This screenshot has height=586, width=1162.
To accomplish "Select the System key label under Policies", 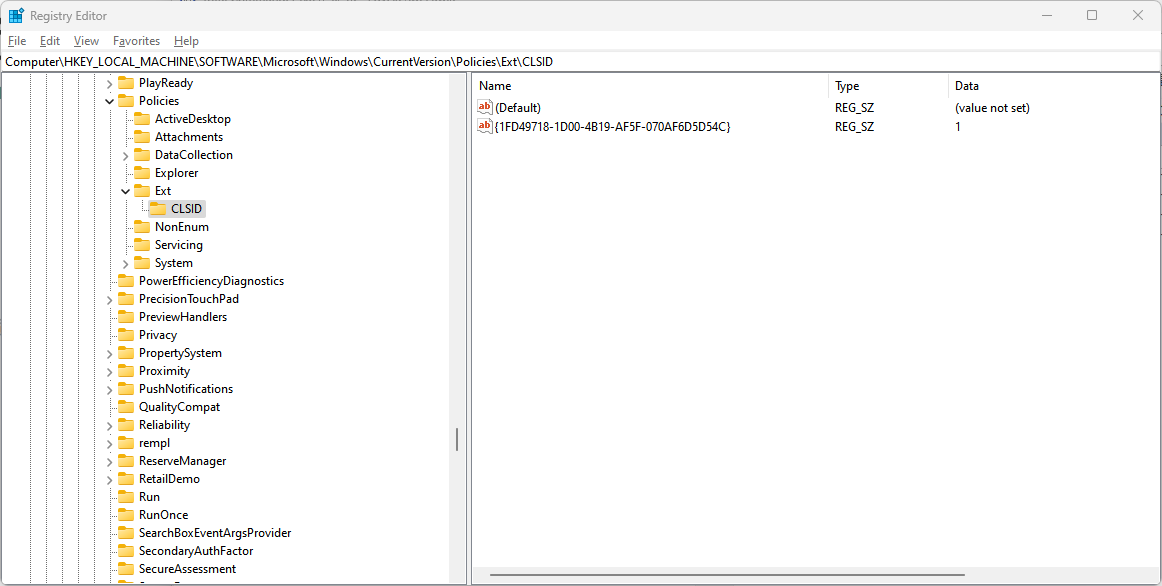I will [173, 263].
